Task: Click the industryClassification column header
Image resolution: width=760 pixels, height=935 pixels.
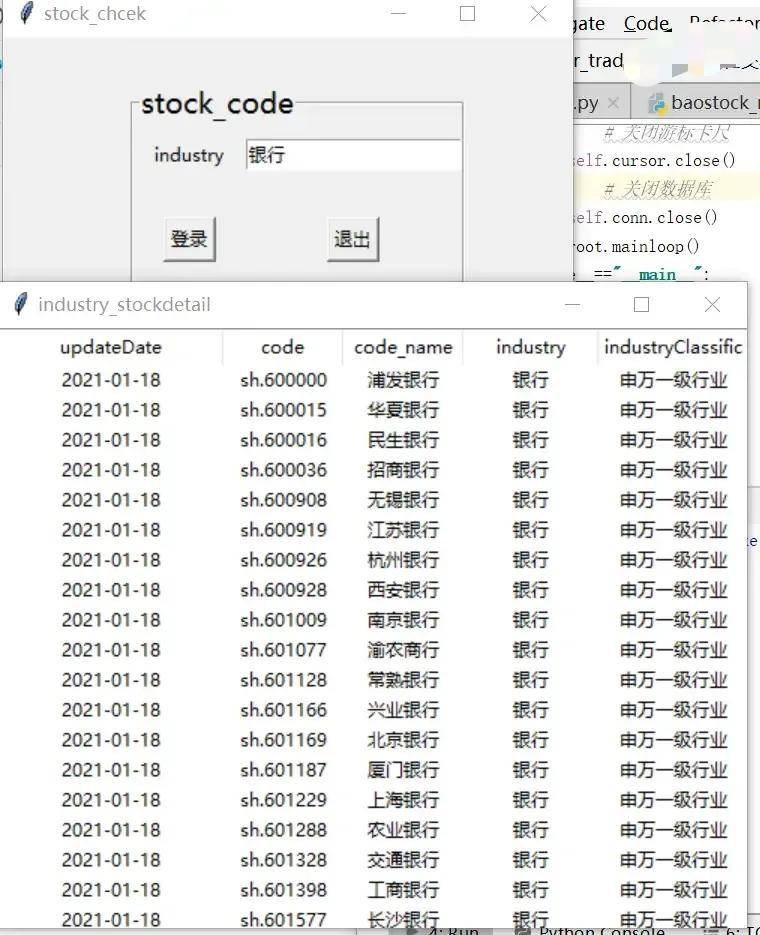Action: [x=672, y=347]
